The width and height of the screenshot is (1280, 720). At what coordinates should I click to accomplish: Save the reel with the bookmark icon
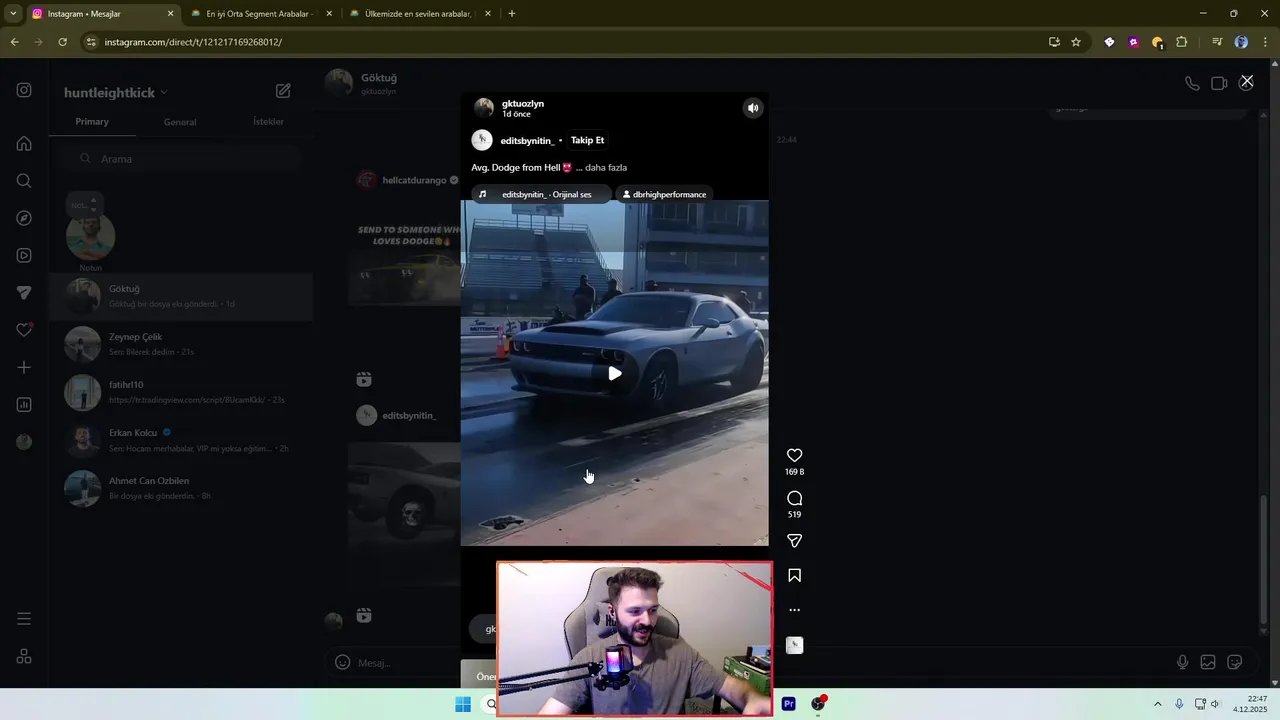(794, 575)
